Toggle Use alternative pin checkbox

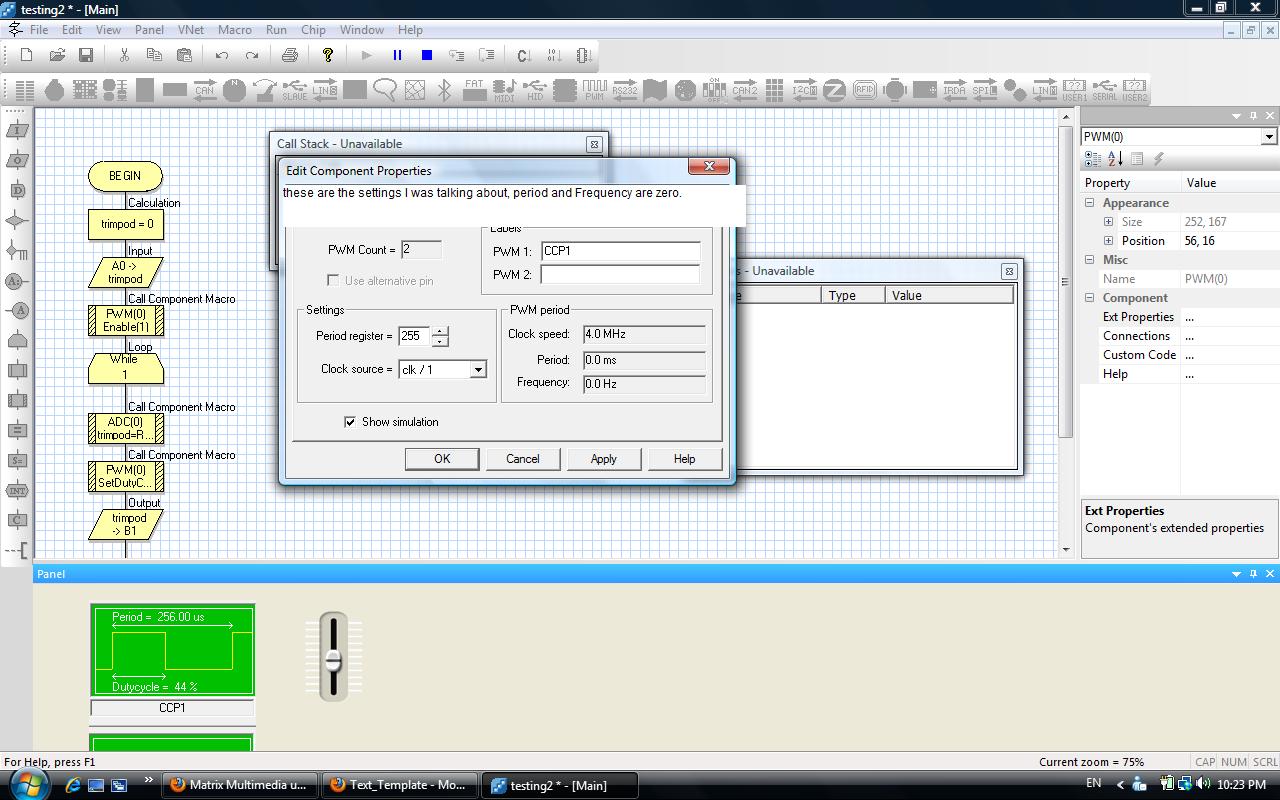[334, 280]
